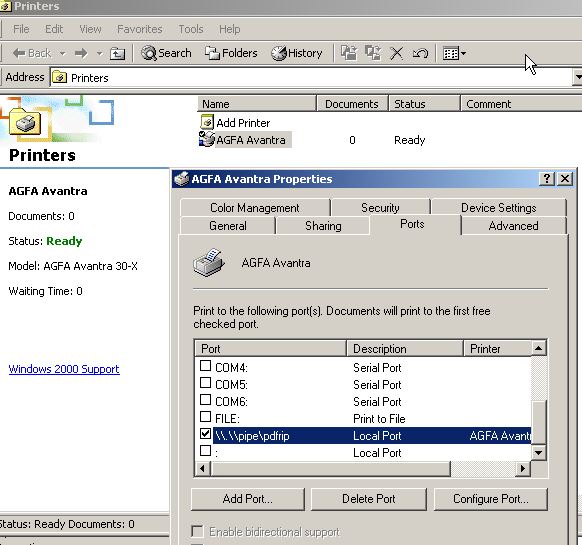Open Search from the toolbar
582x545 pixels.
166,53
